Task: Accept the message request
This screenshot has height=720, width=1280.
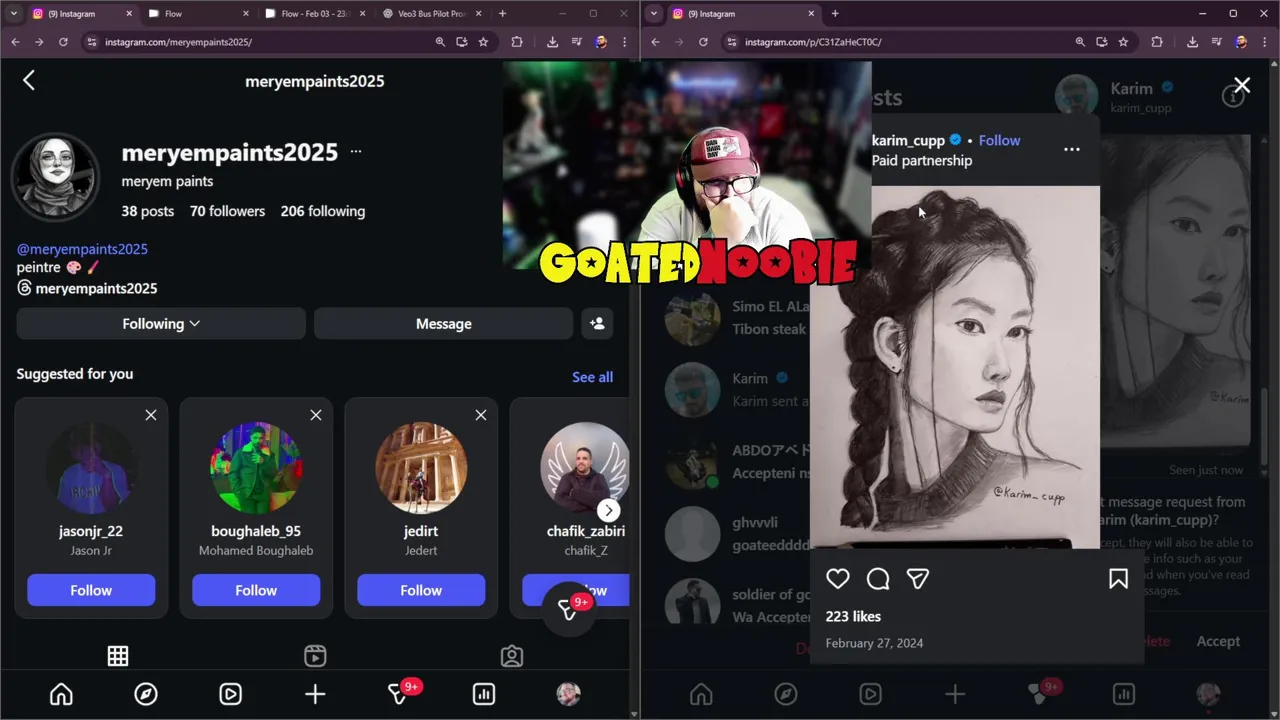Action: coord(1218,641)
